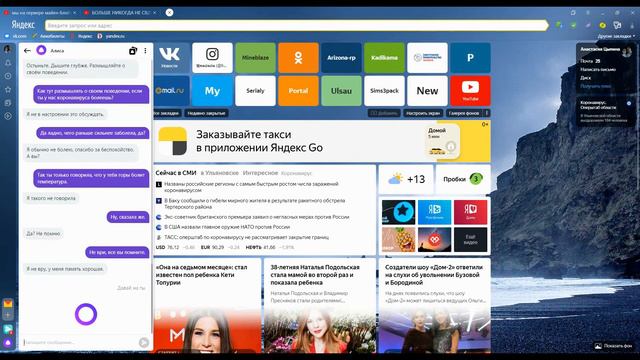Open Arizona-rp tile on tableau

coord(341,58)
